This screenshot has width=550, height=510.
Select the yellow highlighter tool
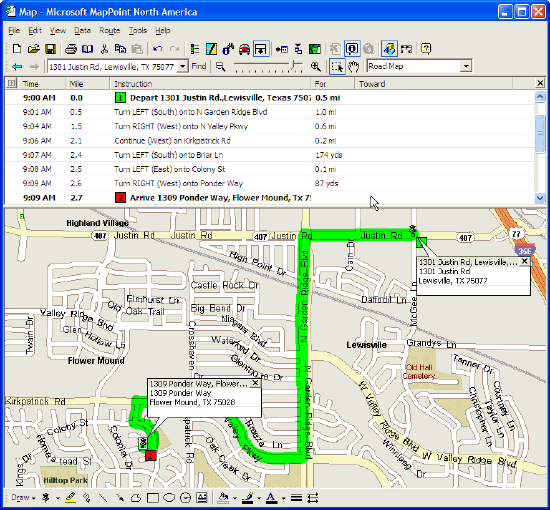point(71,497)
